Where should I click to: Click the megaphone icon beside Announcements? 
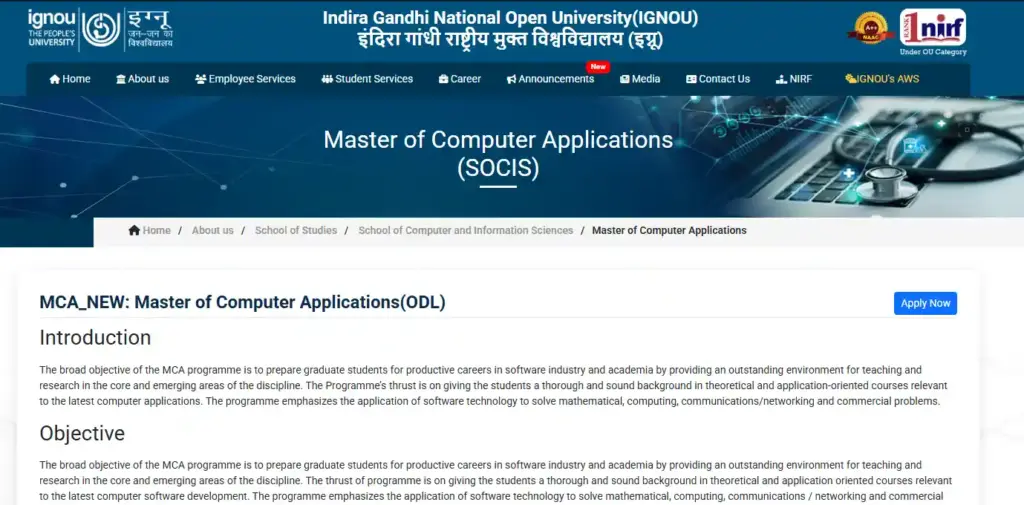(x=511, y=79)
